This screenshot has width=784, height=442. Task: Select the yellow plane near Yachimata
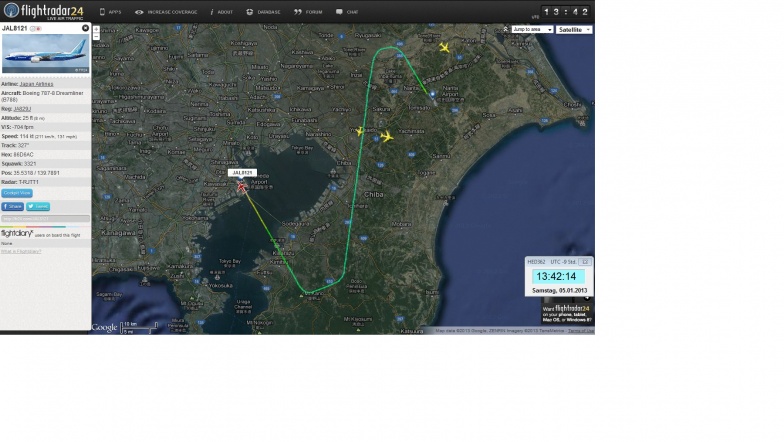(x=386, y=136)
